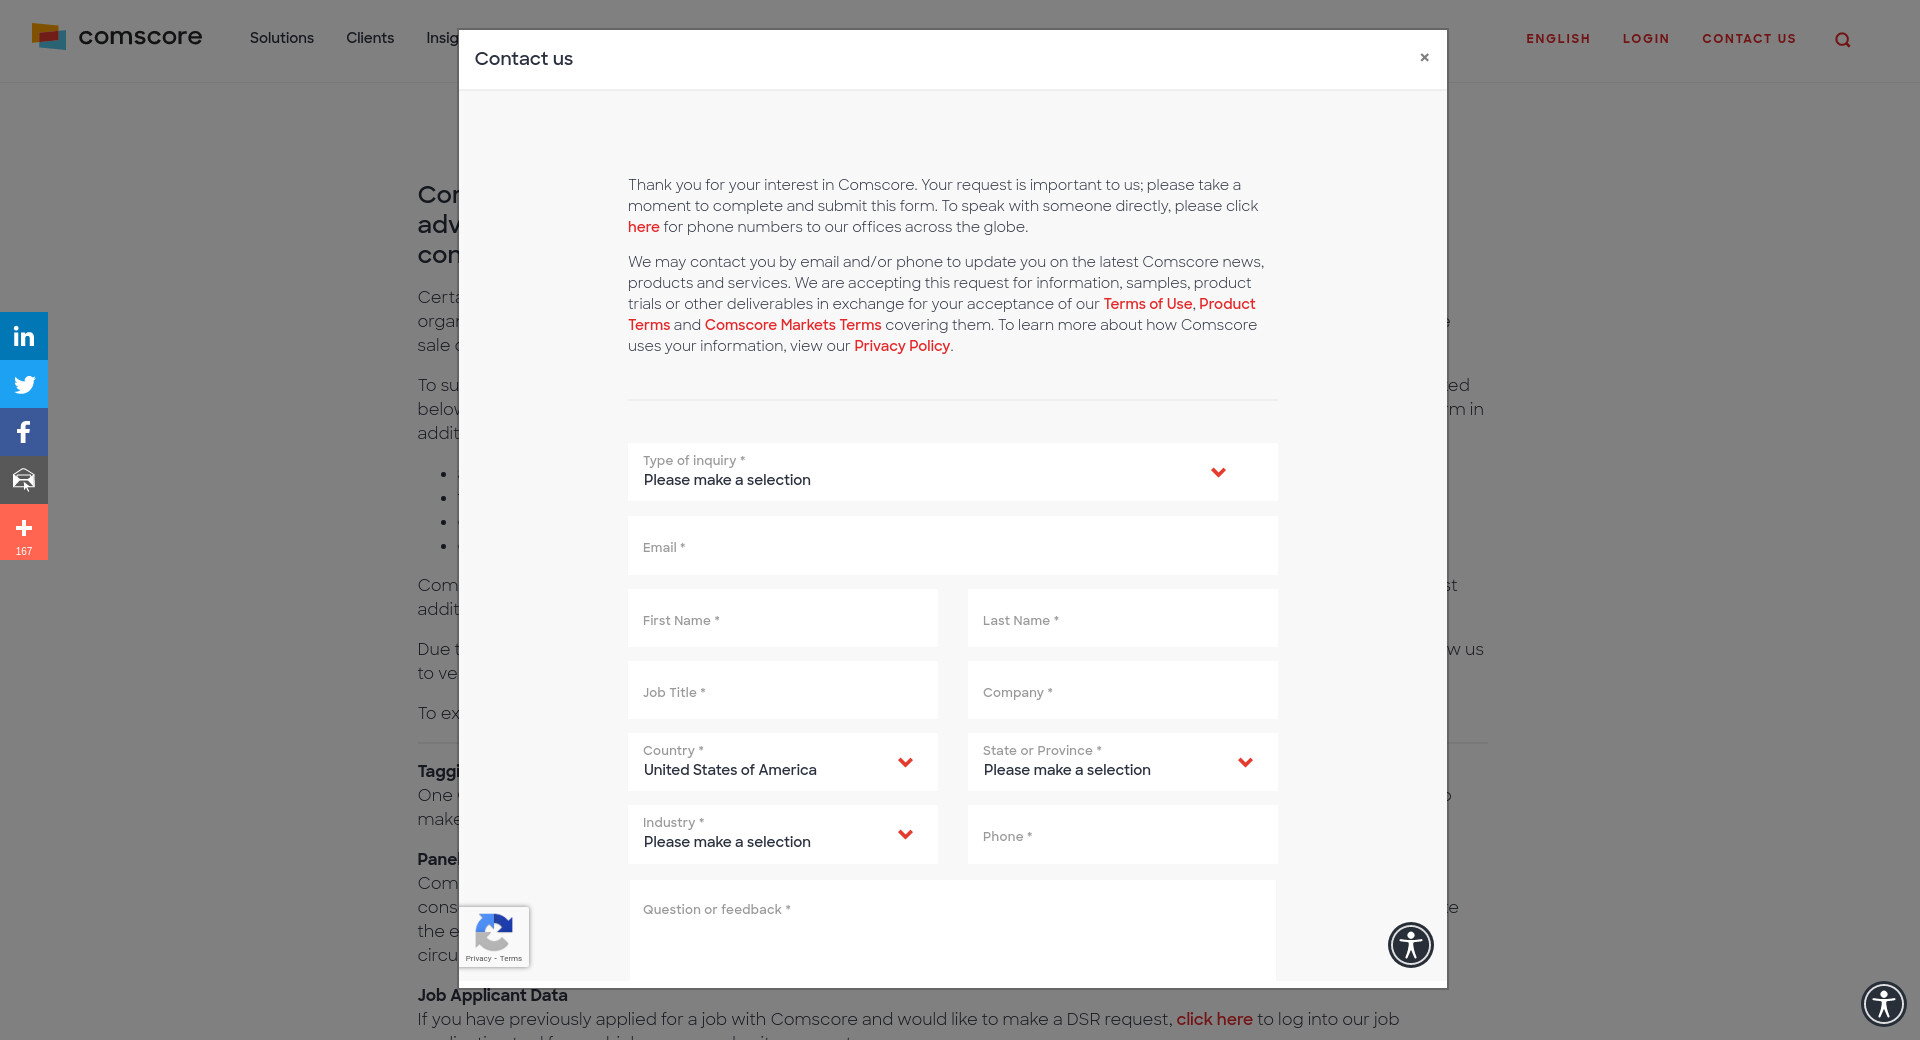
Task: Open accessibility widget at page corner
Action: click(x=1884, y=1004)
